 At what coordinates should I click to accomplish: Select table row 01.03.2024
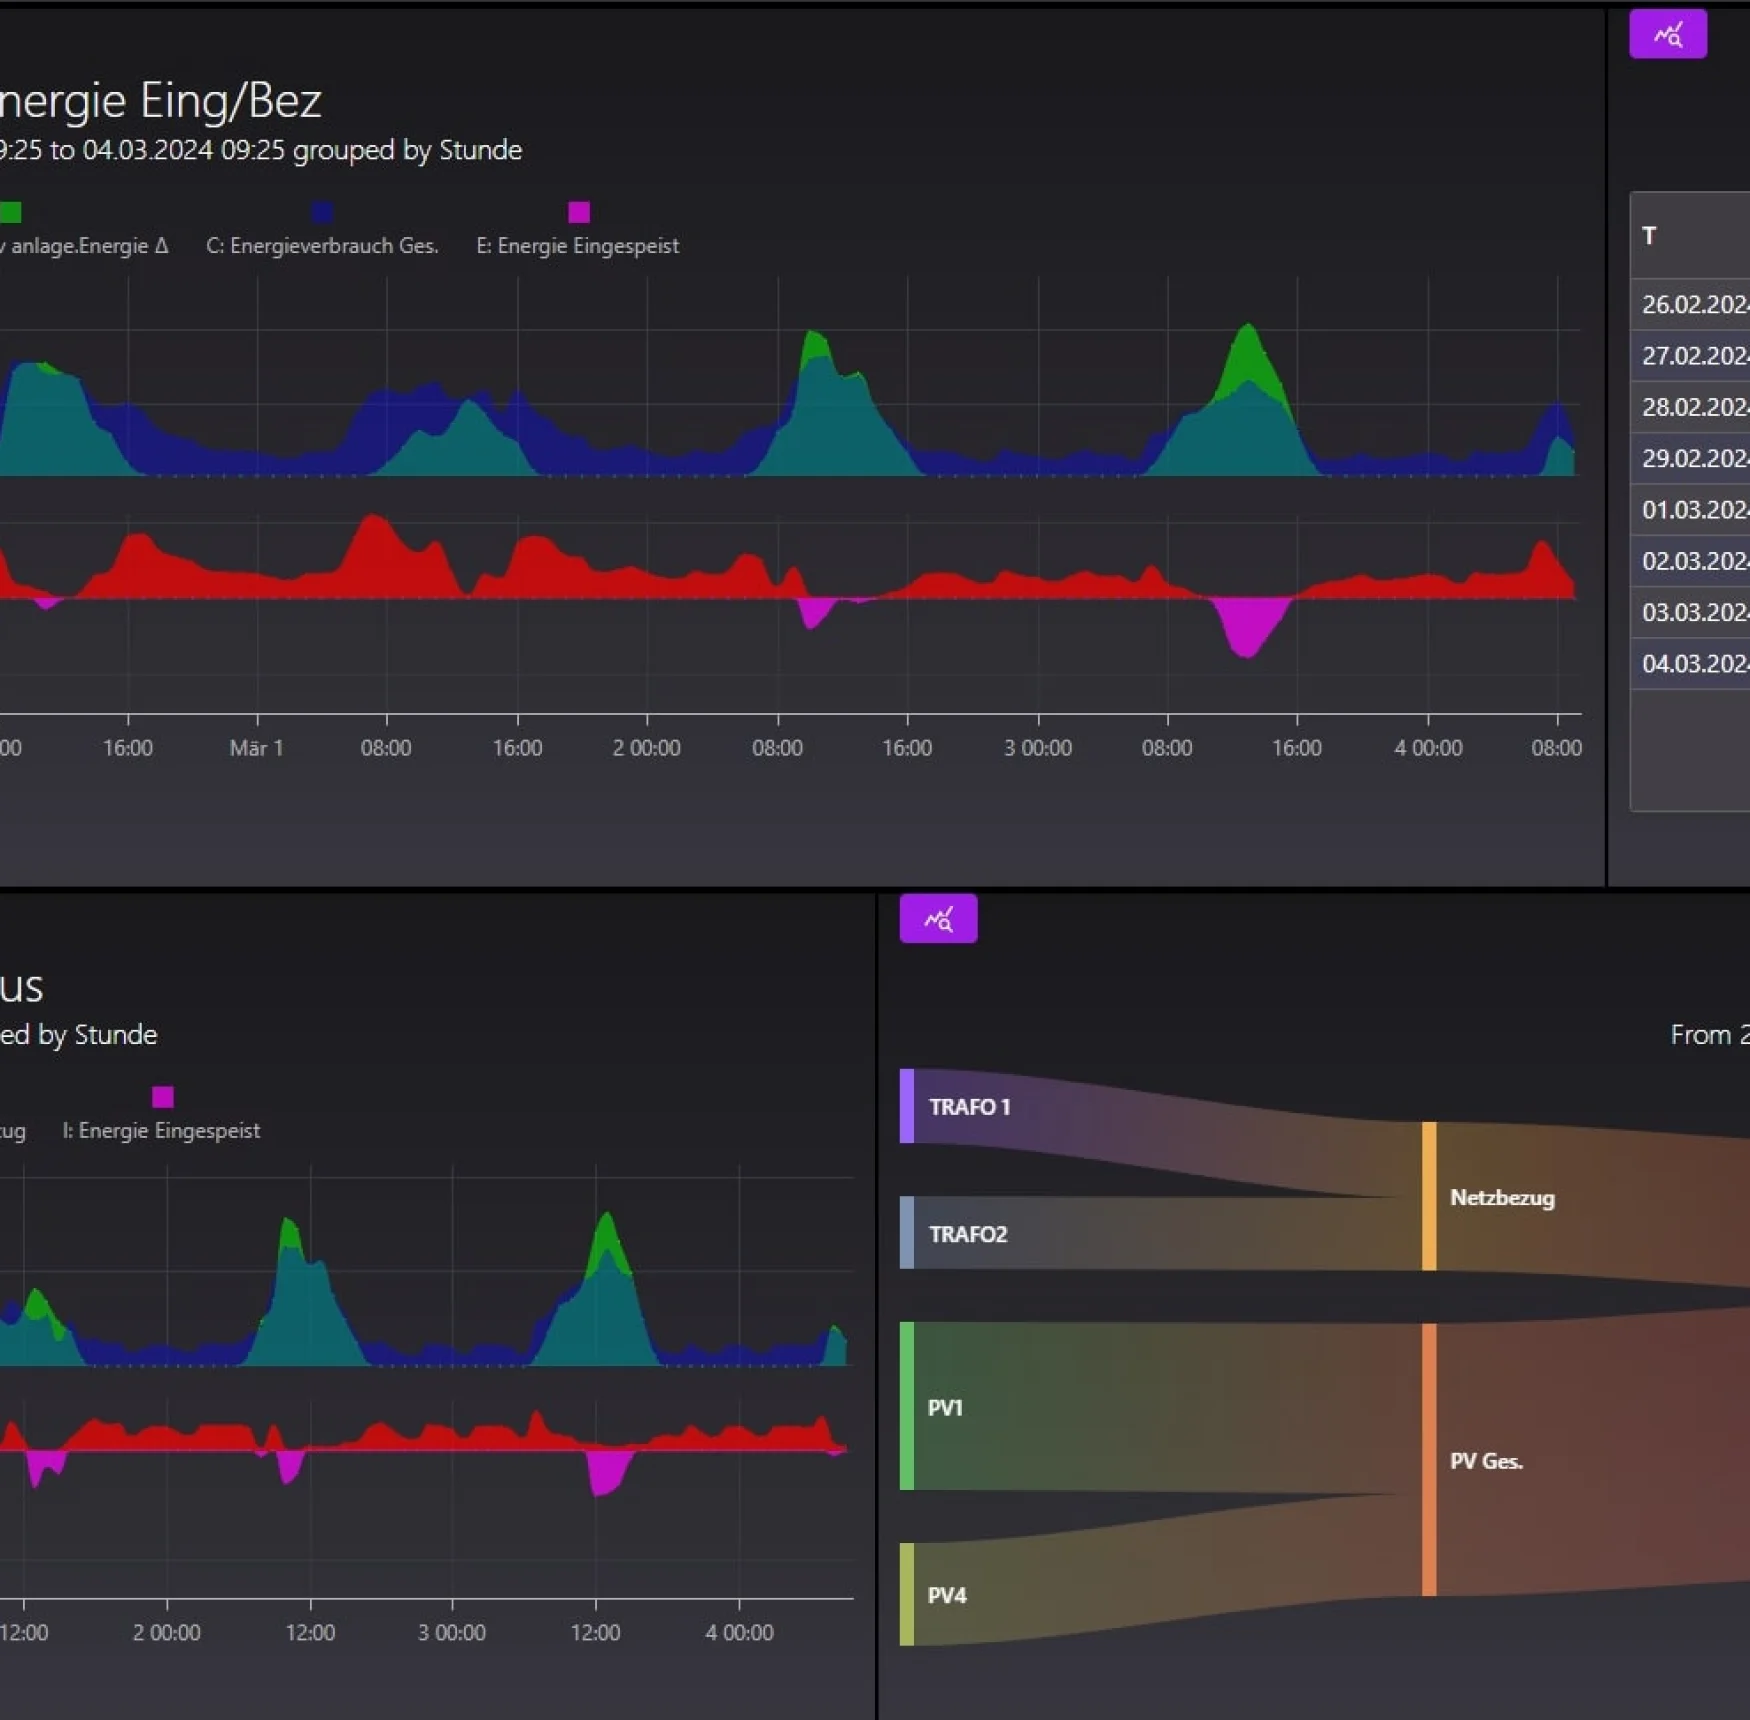tap(1690, 510)
